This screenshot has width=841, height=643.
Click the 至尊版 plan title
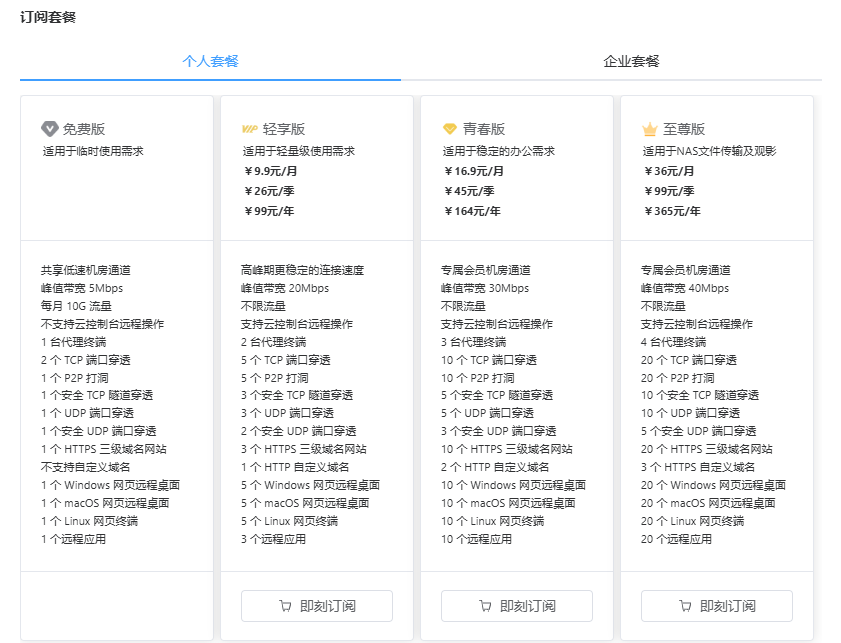coord(684,129)
